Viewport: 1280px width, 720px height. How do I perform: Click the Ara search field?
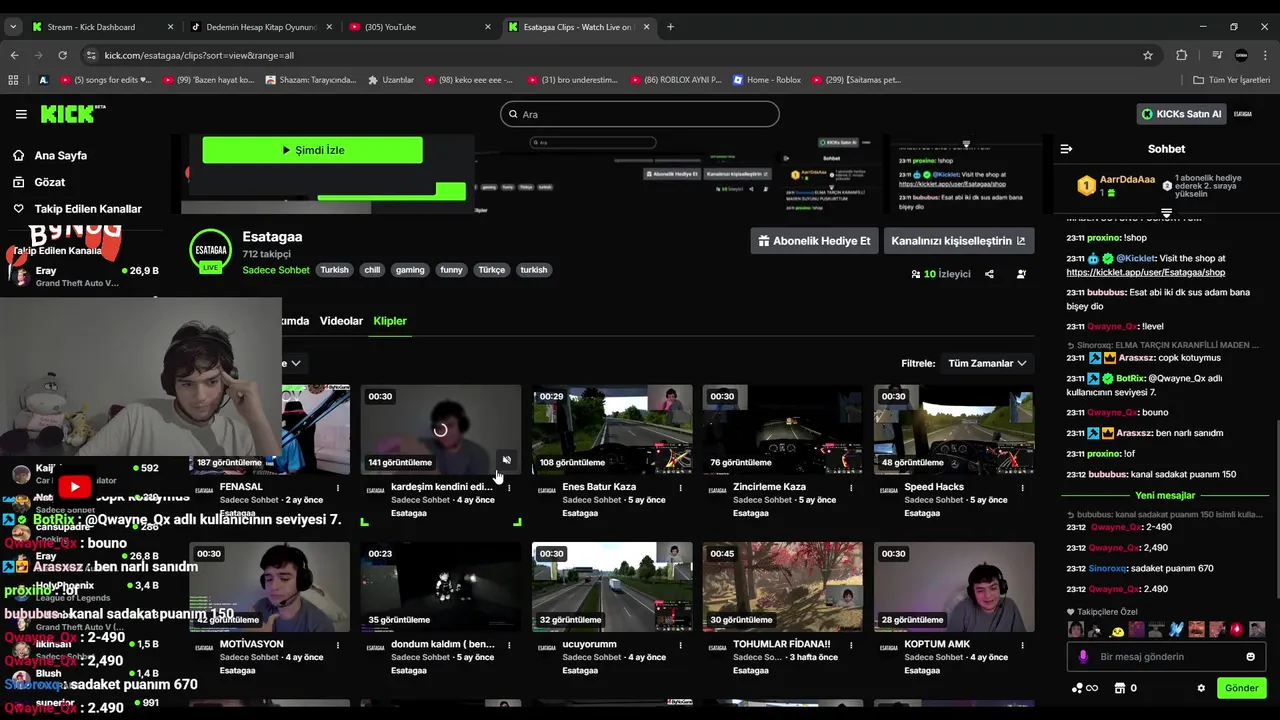point(640,114)
